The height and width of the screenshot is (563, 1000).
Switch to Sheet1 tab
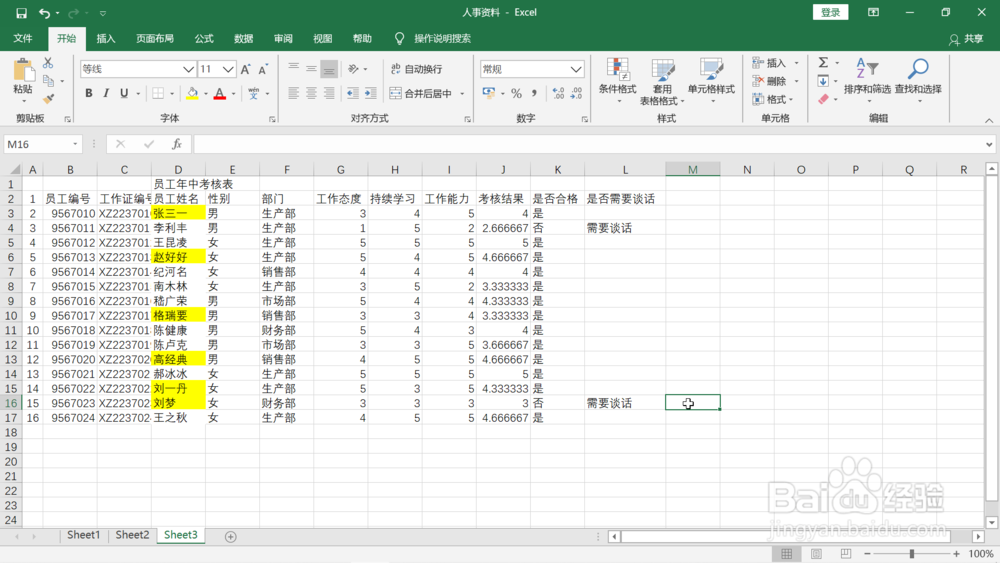click(x=84, y=535)
